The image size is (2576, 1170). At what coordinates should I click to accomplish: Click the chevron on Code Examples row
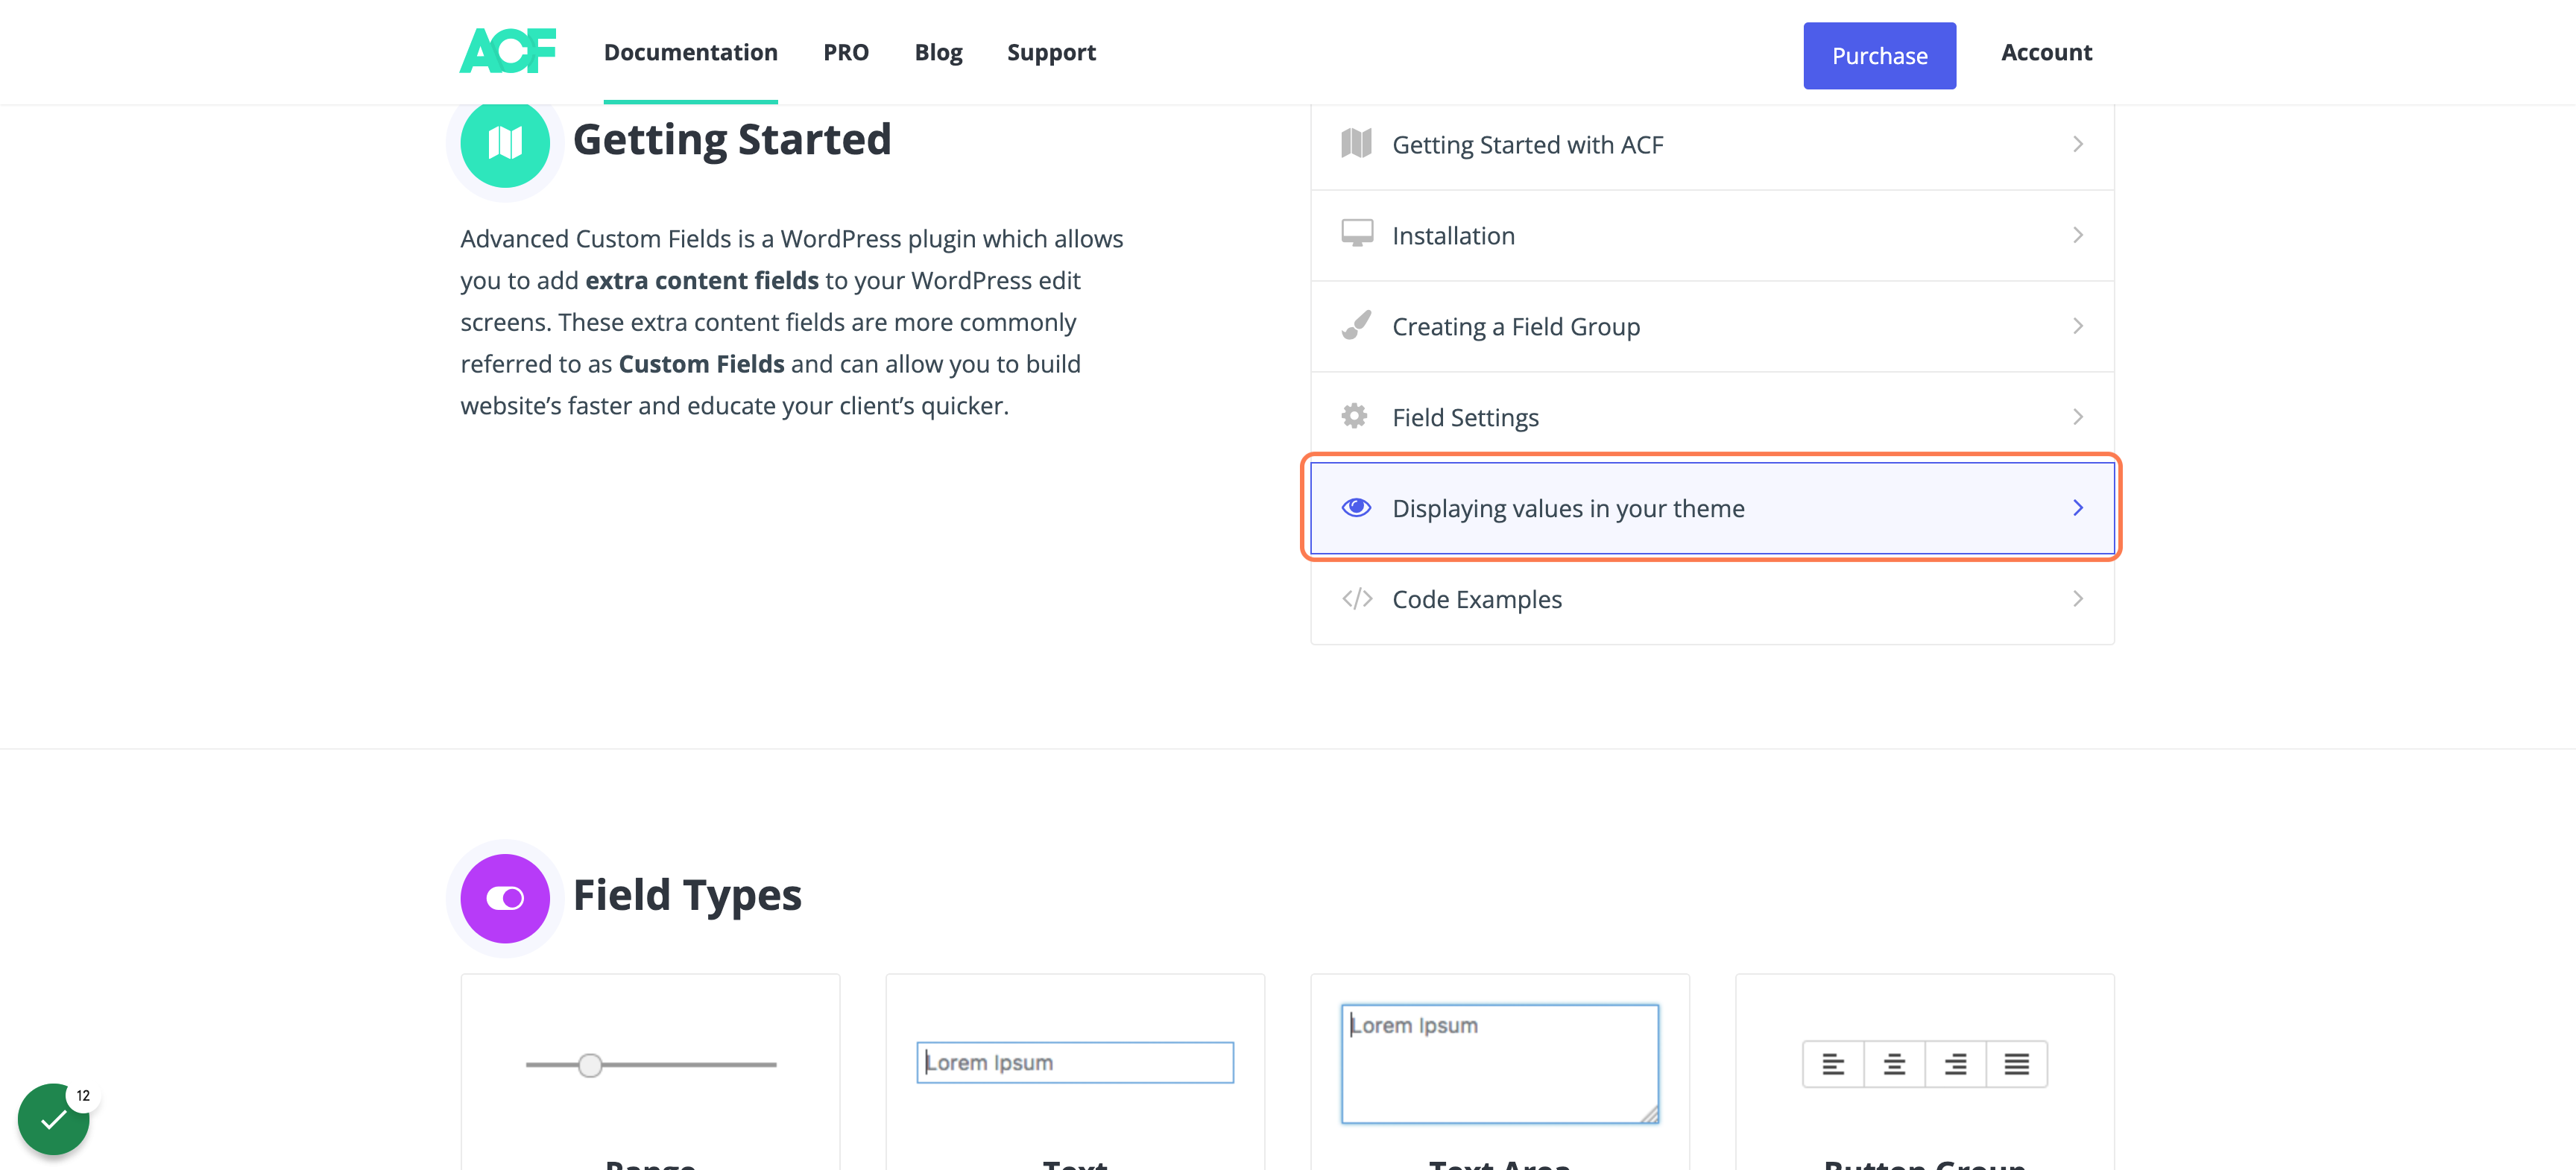pos(2078,599)
